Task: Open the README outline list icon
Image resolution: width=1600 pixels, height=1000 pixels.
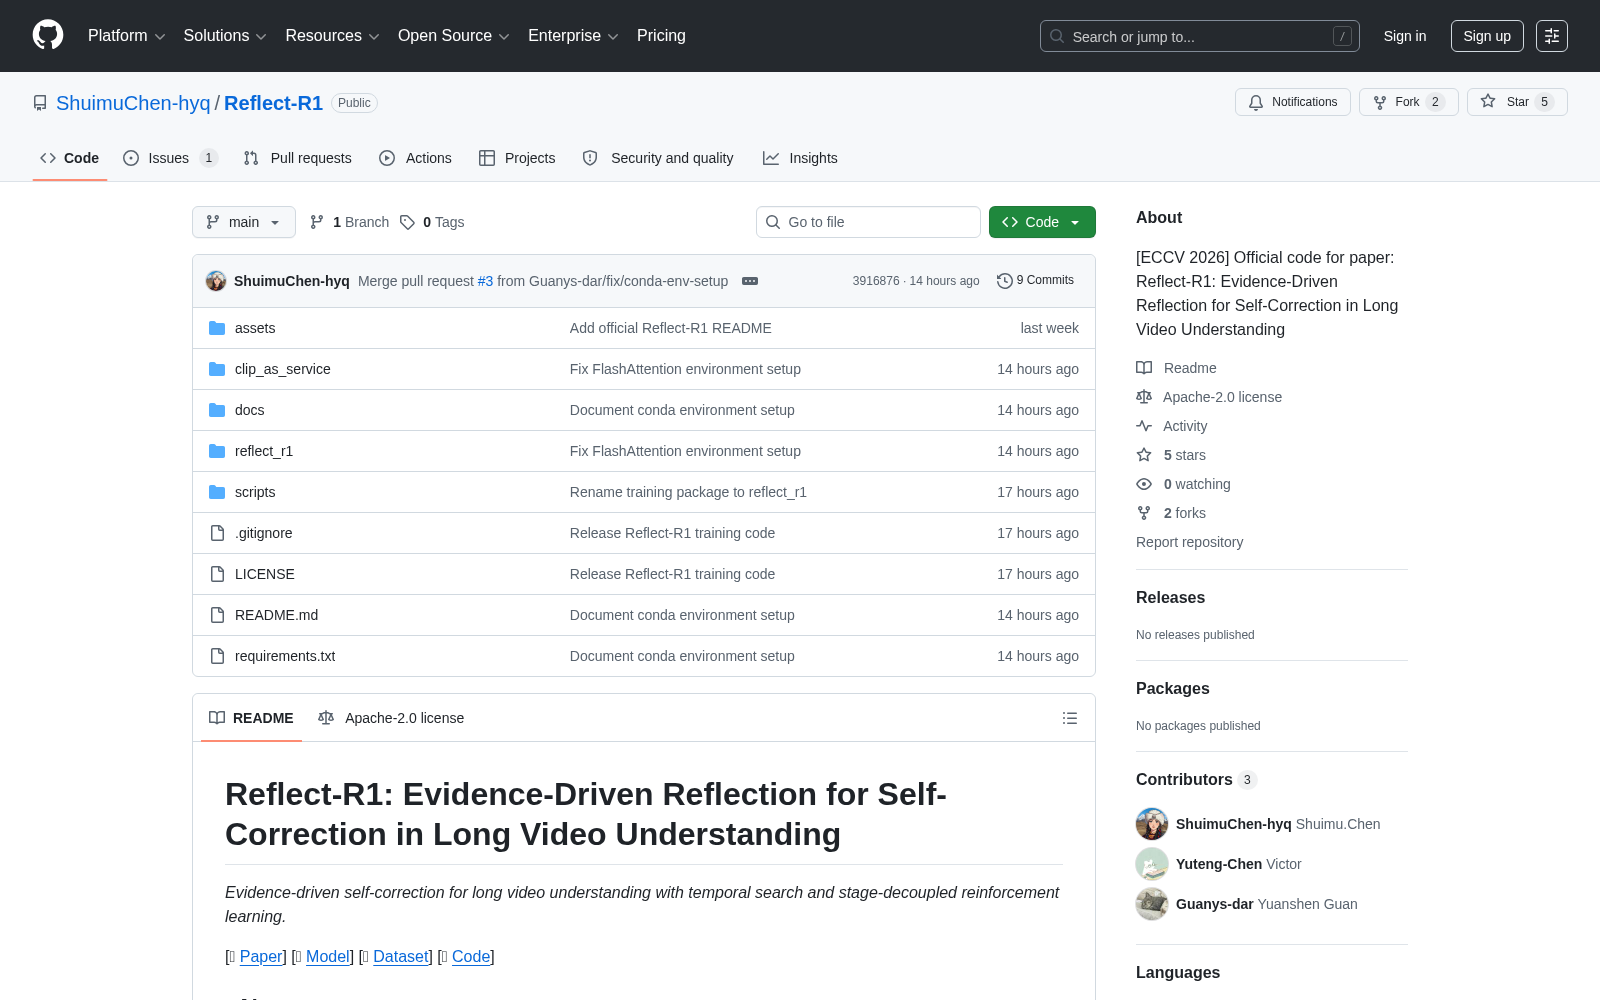Action: click(1070, 718)
